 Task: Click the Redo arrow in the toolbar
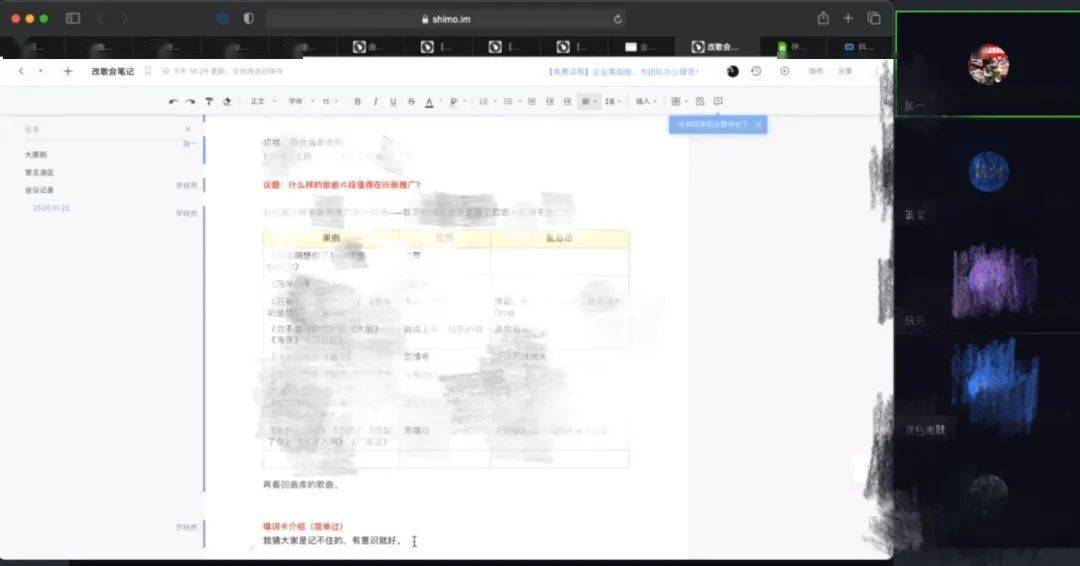click(x=190, y=101)
